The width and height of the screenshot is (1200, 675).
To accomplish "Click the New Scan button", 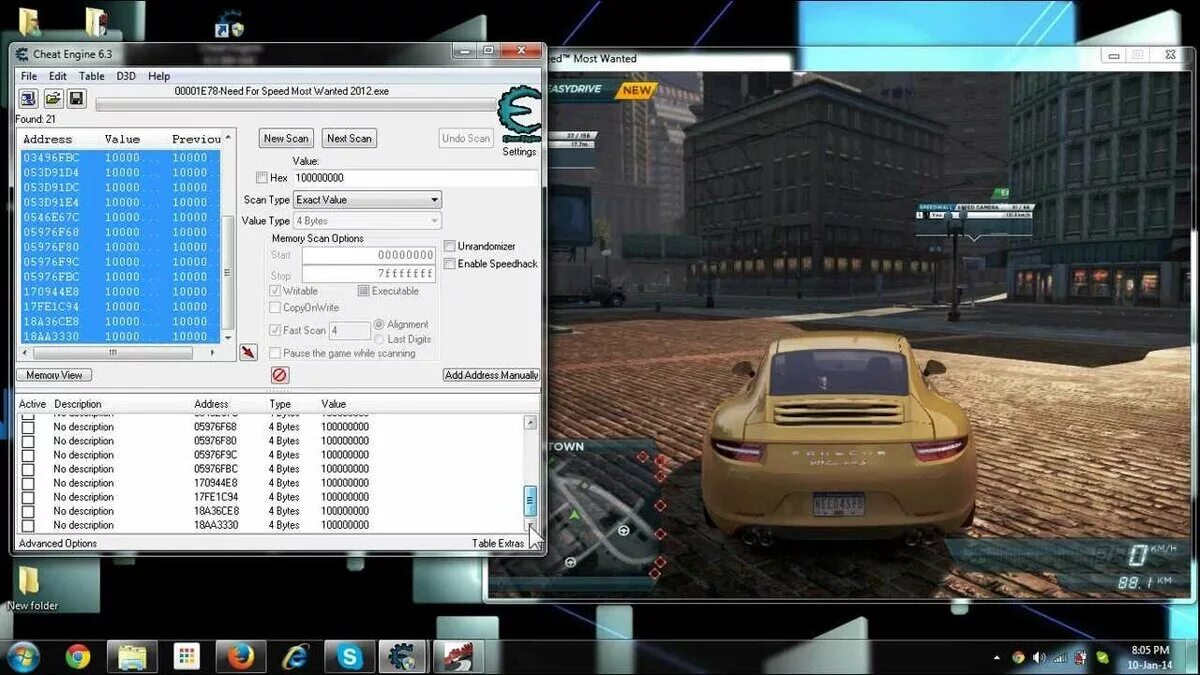I will point(286,138).
